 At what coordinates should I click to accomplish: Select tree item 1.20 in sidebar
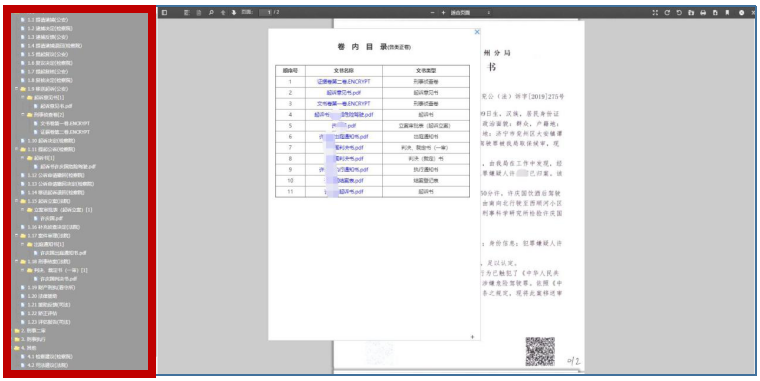(42, 296)
